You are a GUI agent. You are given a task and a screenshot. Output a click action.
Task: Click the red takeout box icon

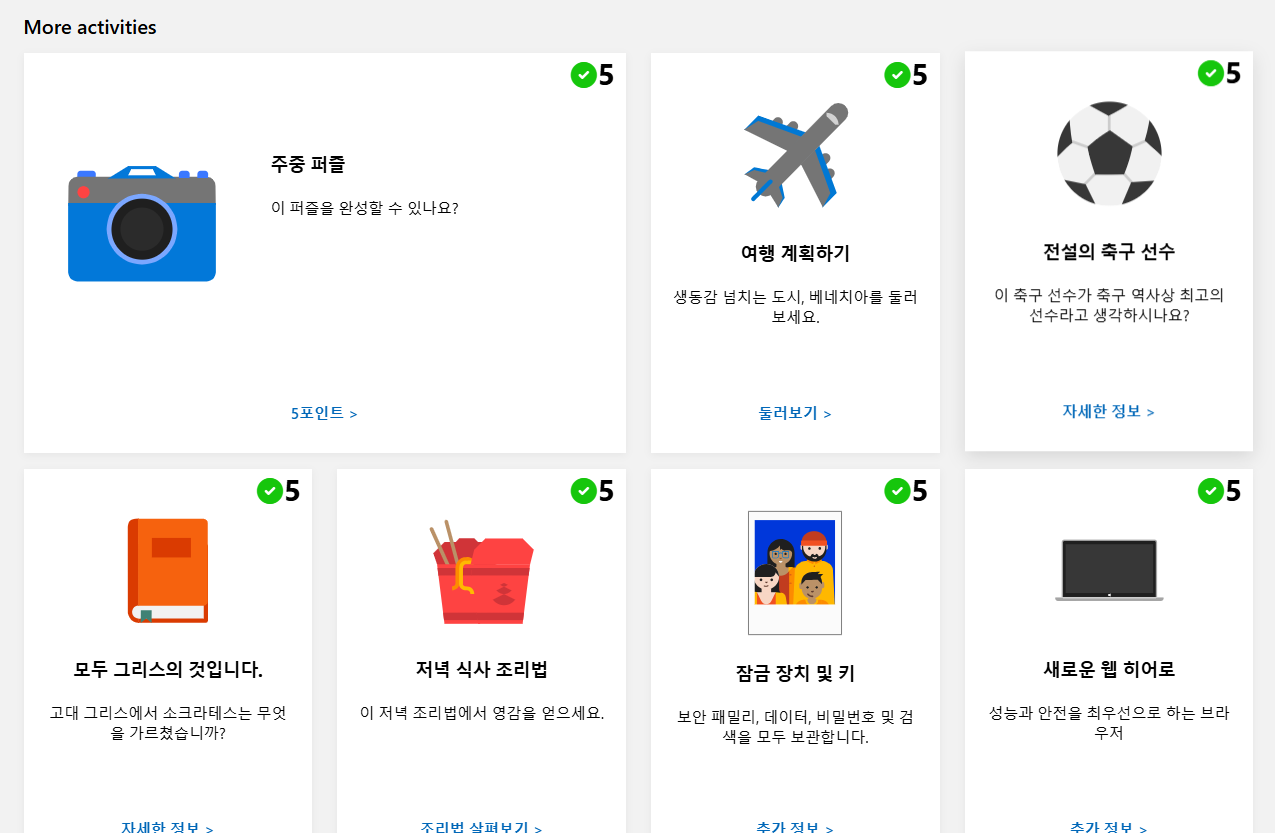pyautogui.click(x=482, y=571)
